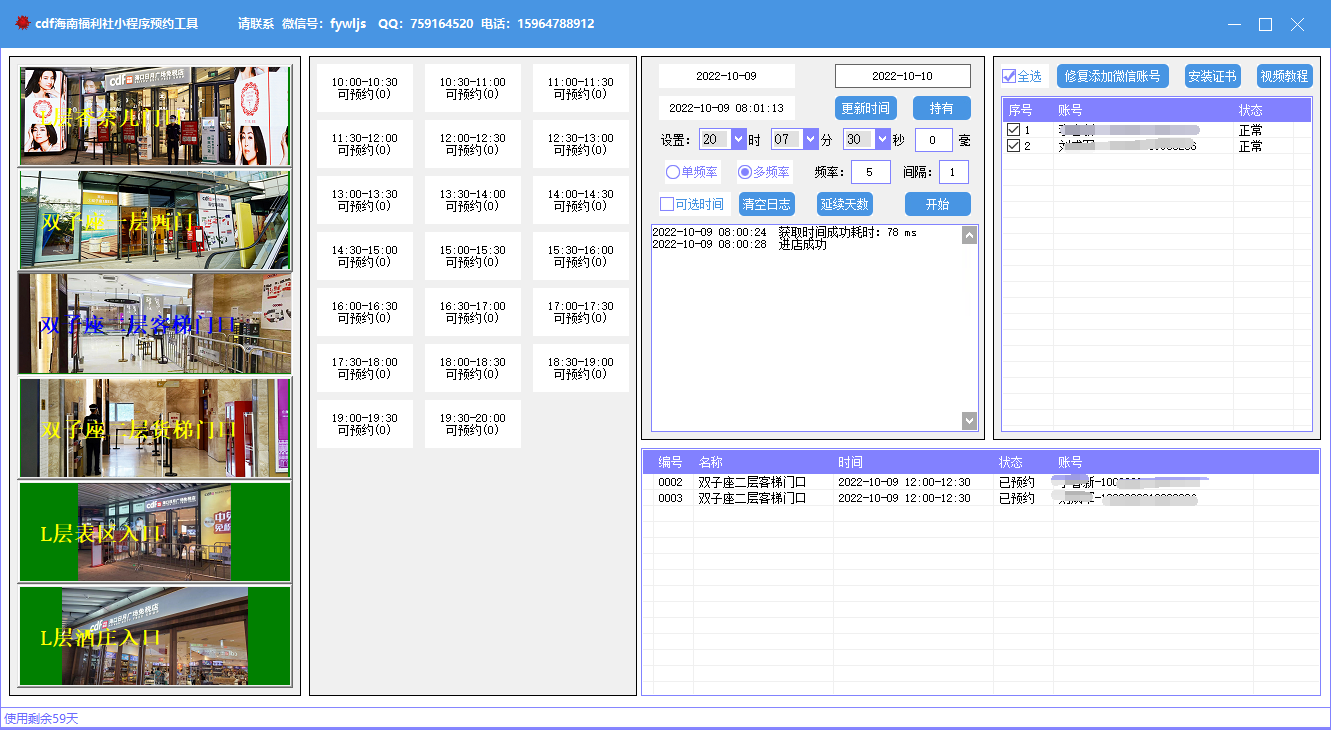The height and width of the screenshot is (730, 1331).
Task: Click the 安装证书 button
Action: pyautogui.click(x=1213, y=76)
